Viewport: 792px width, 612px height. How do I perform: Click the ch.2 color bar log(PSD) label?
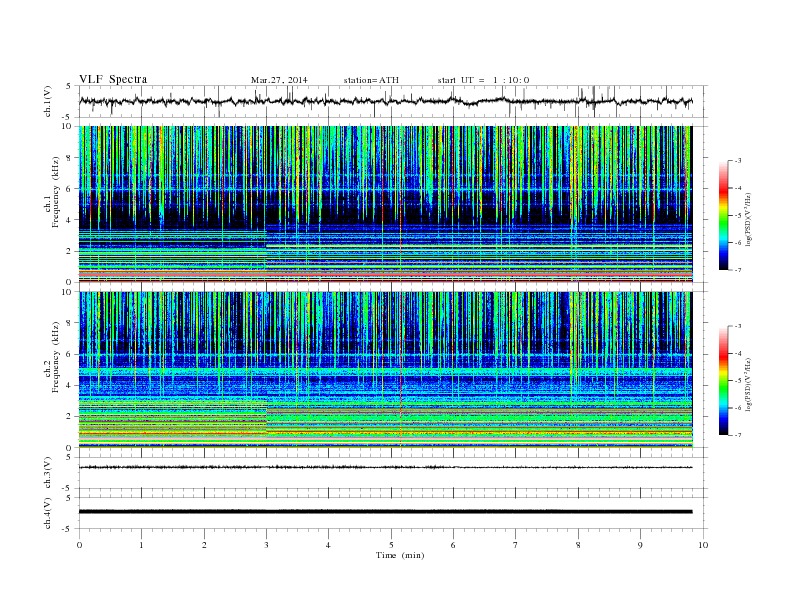pos(749,384)
